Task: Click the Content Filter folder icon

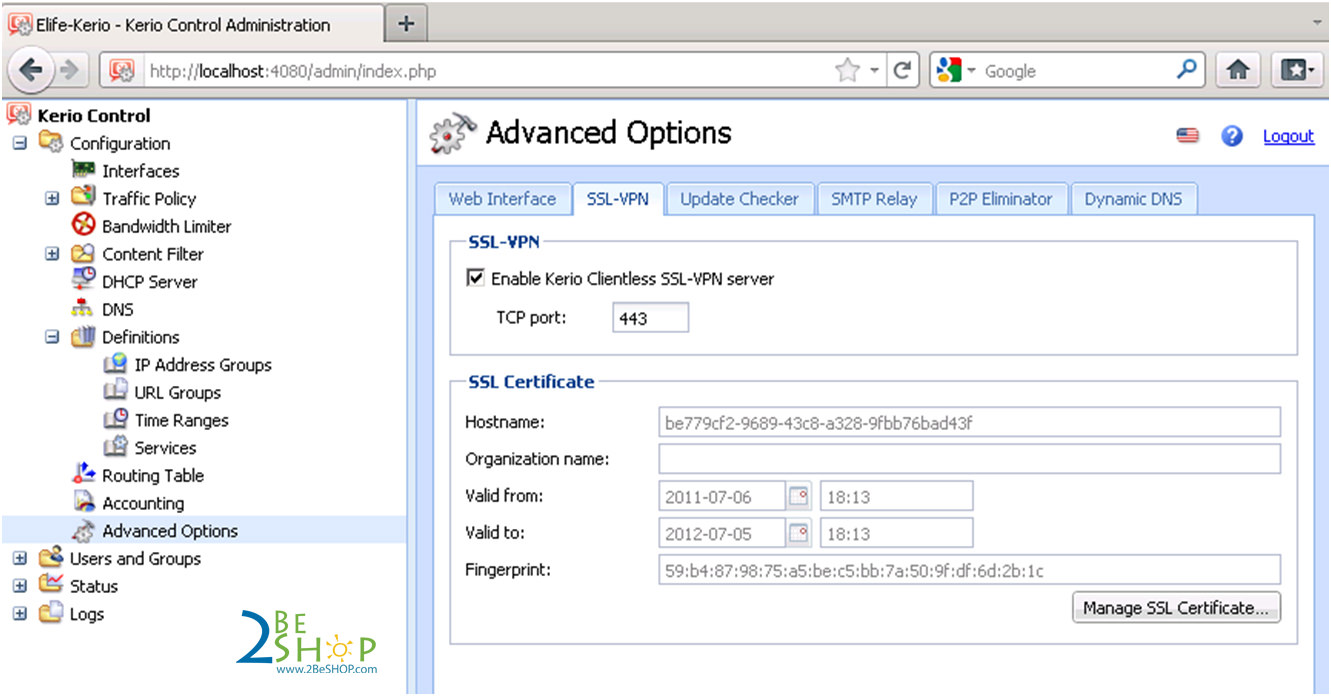Action: click(84, 254)
